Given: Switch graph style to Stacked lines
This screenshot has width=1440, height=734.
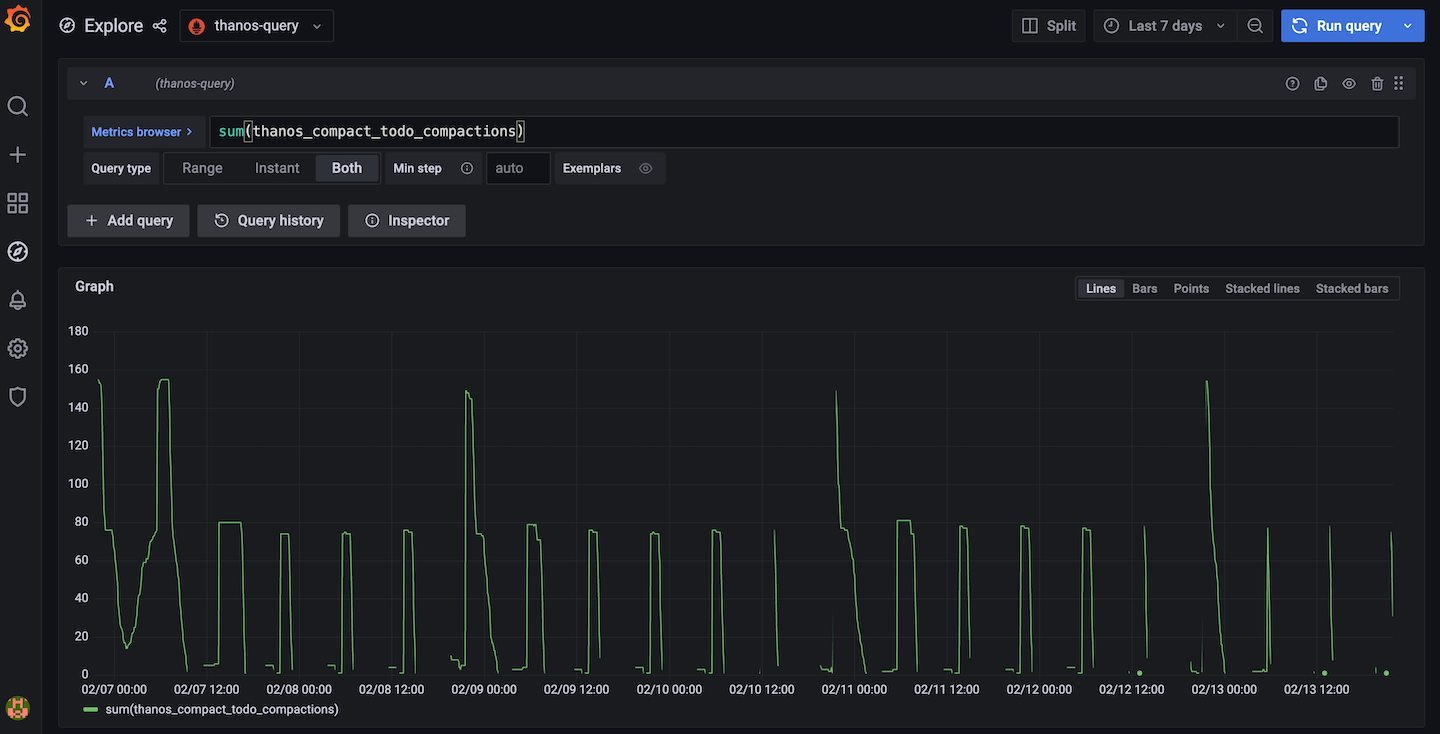Looking at the screenshot, I should (1262, 288).
